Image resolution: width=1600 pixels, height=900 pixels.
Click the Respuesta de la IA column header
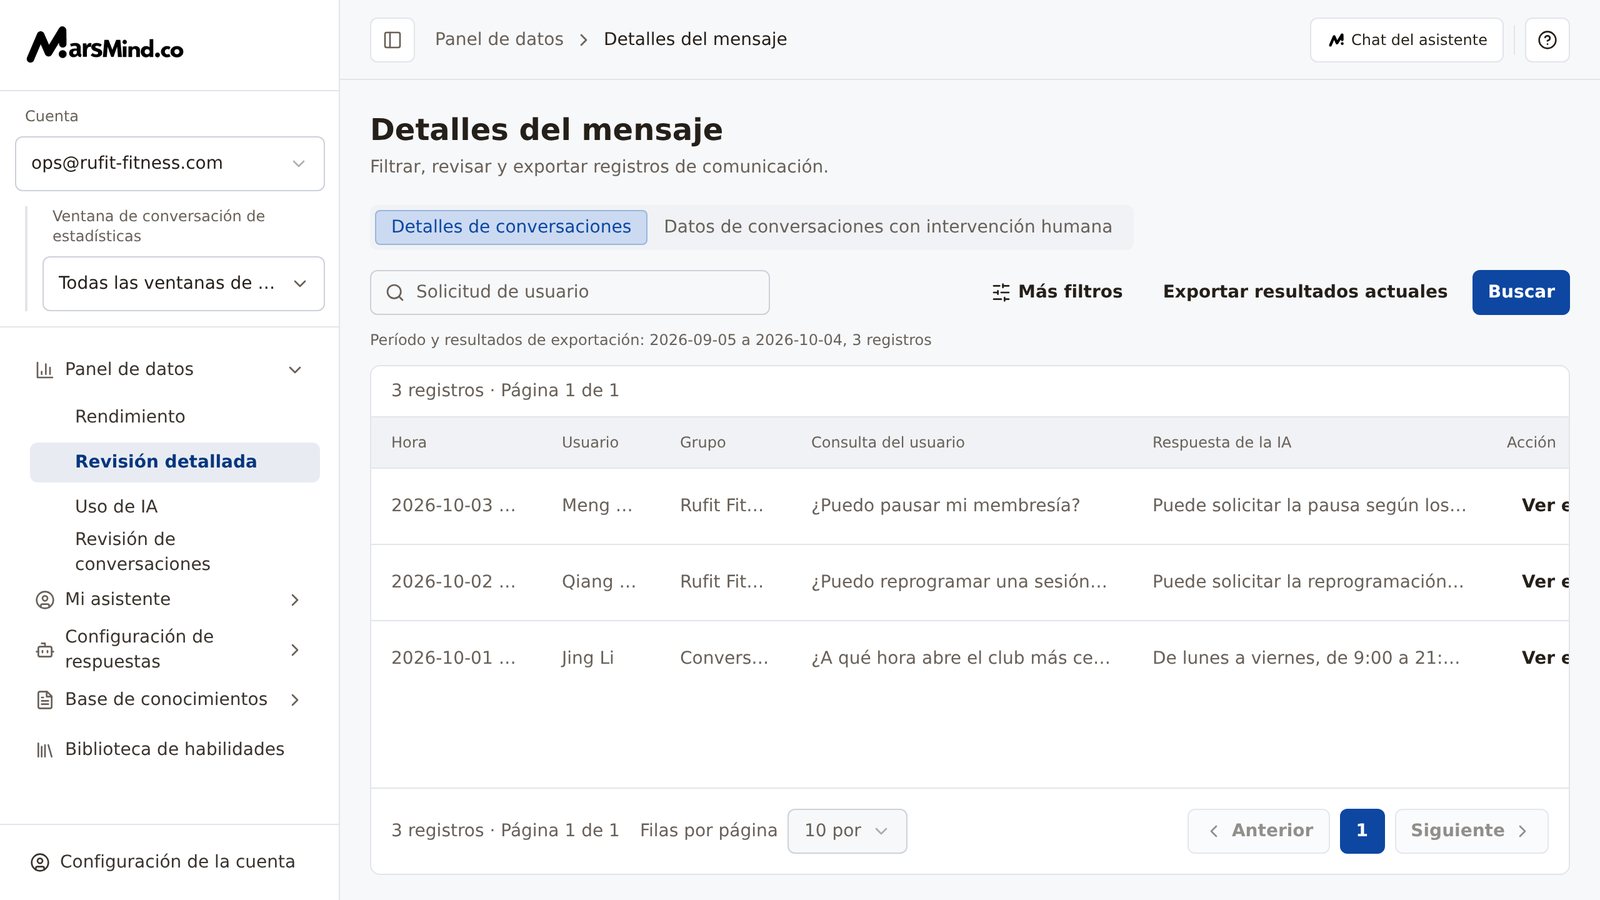click(x=1221, y=442)
